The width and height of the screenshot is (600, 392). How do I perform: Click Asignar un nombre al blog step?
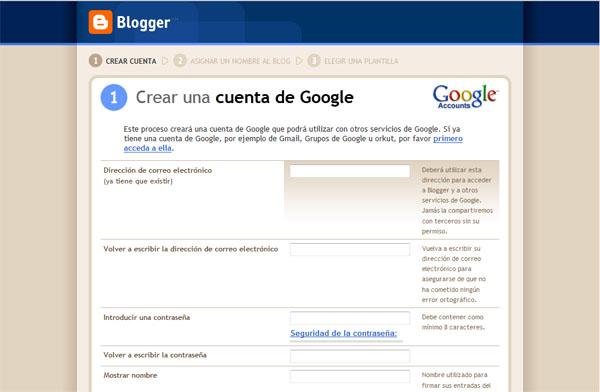coord(240,61)
